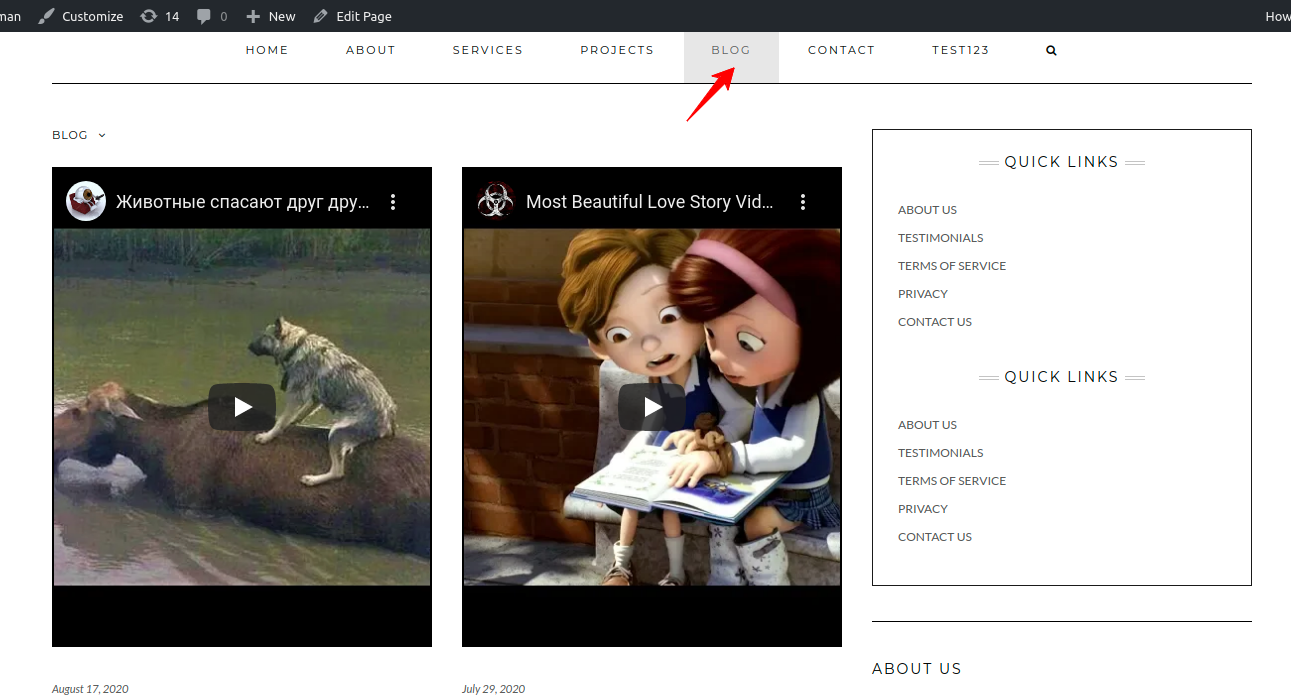The image size is (1291, 700).
Task: Navigate to the Services menu item
Action: 487,50
